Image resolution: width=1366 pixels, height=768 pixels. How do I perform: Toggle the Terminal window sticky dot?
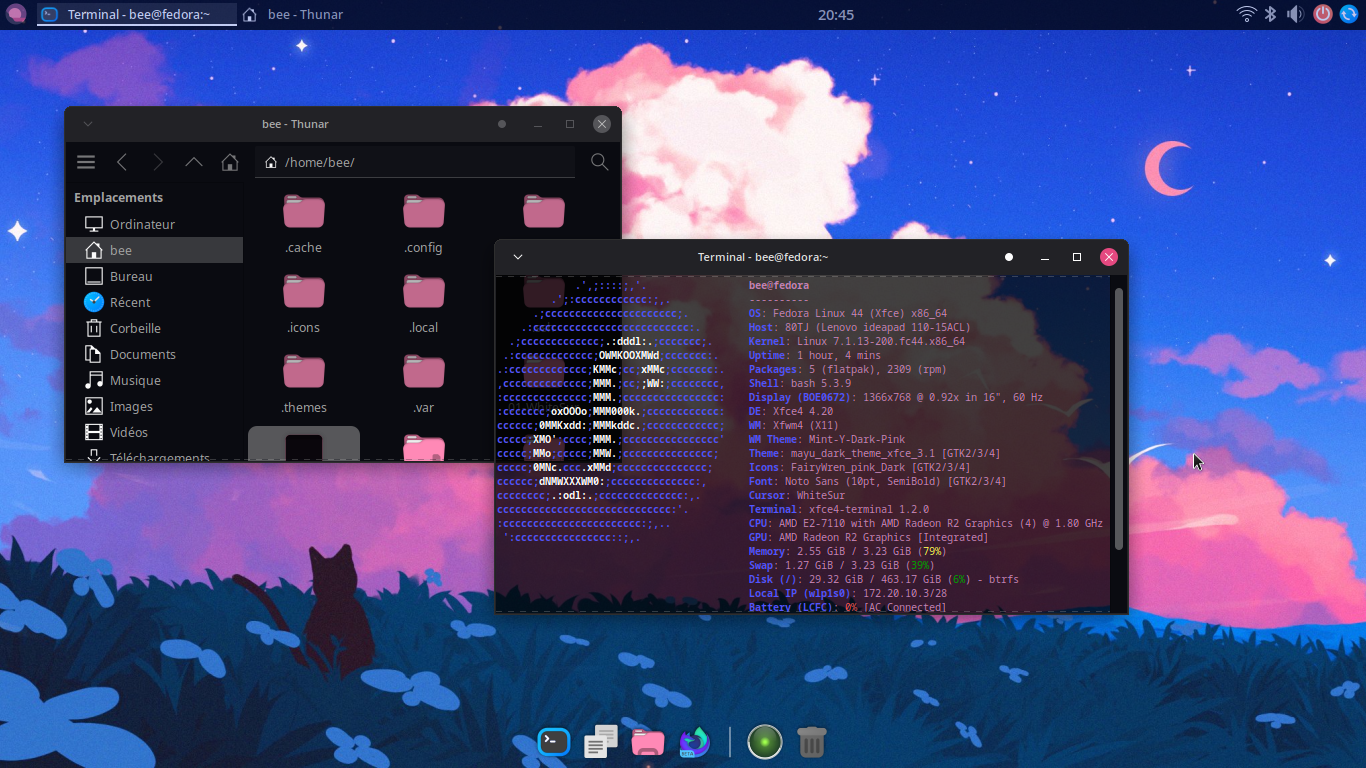point(1009,257)
